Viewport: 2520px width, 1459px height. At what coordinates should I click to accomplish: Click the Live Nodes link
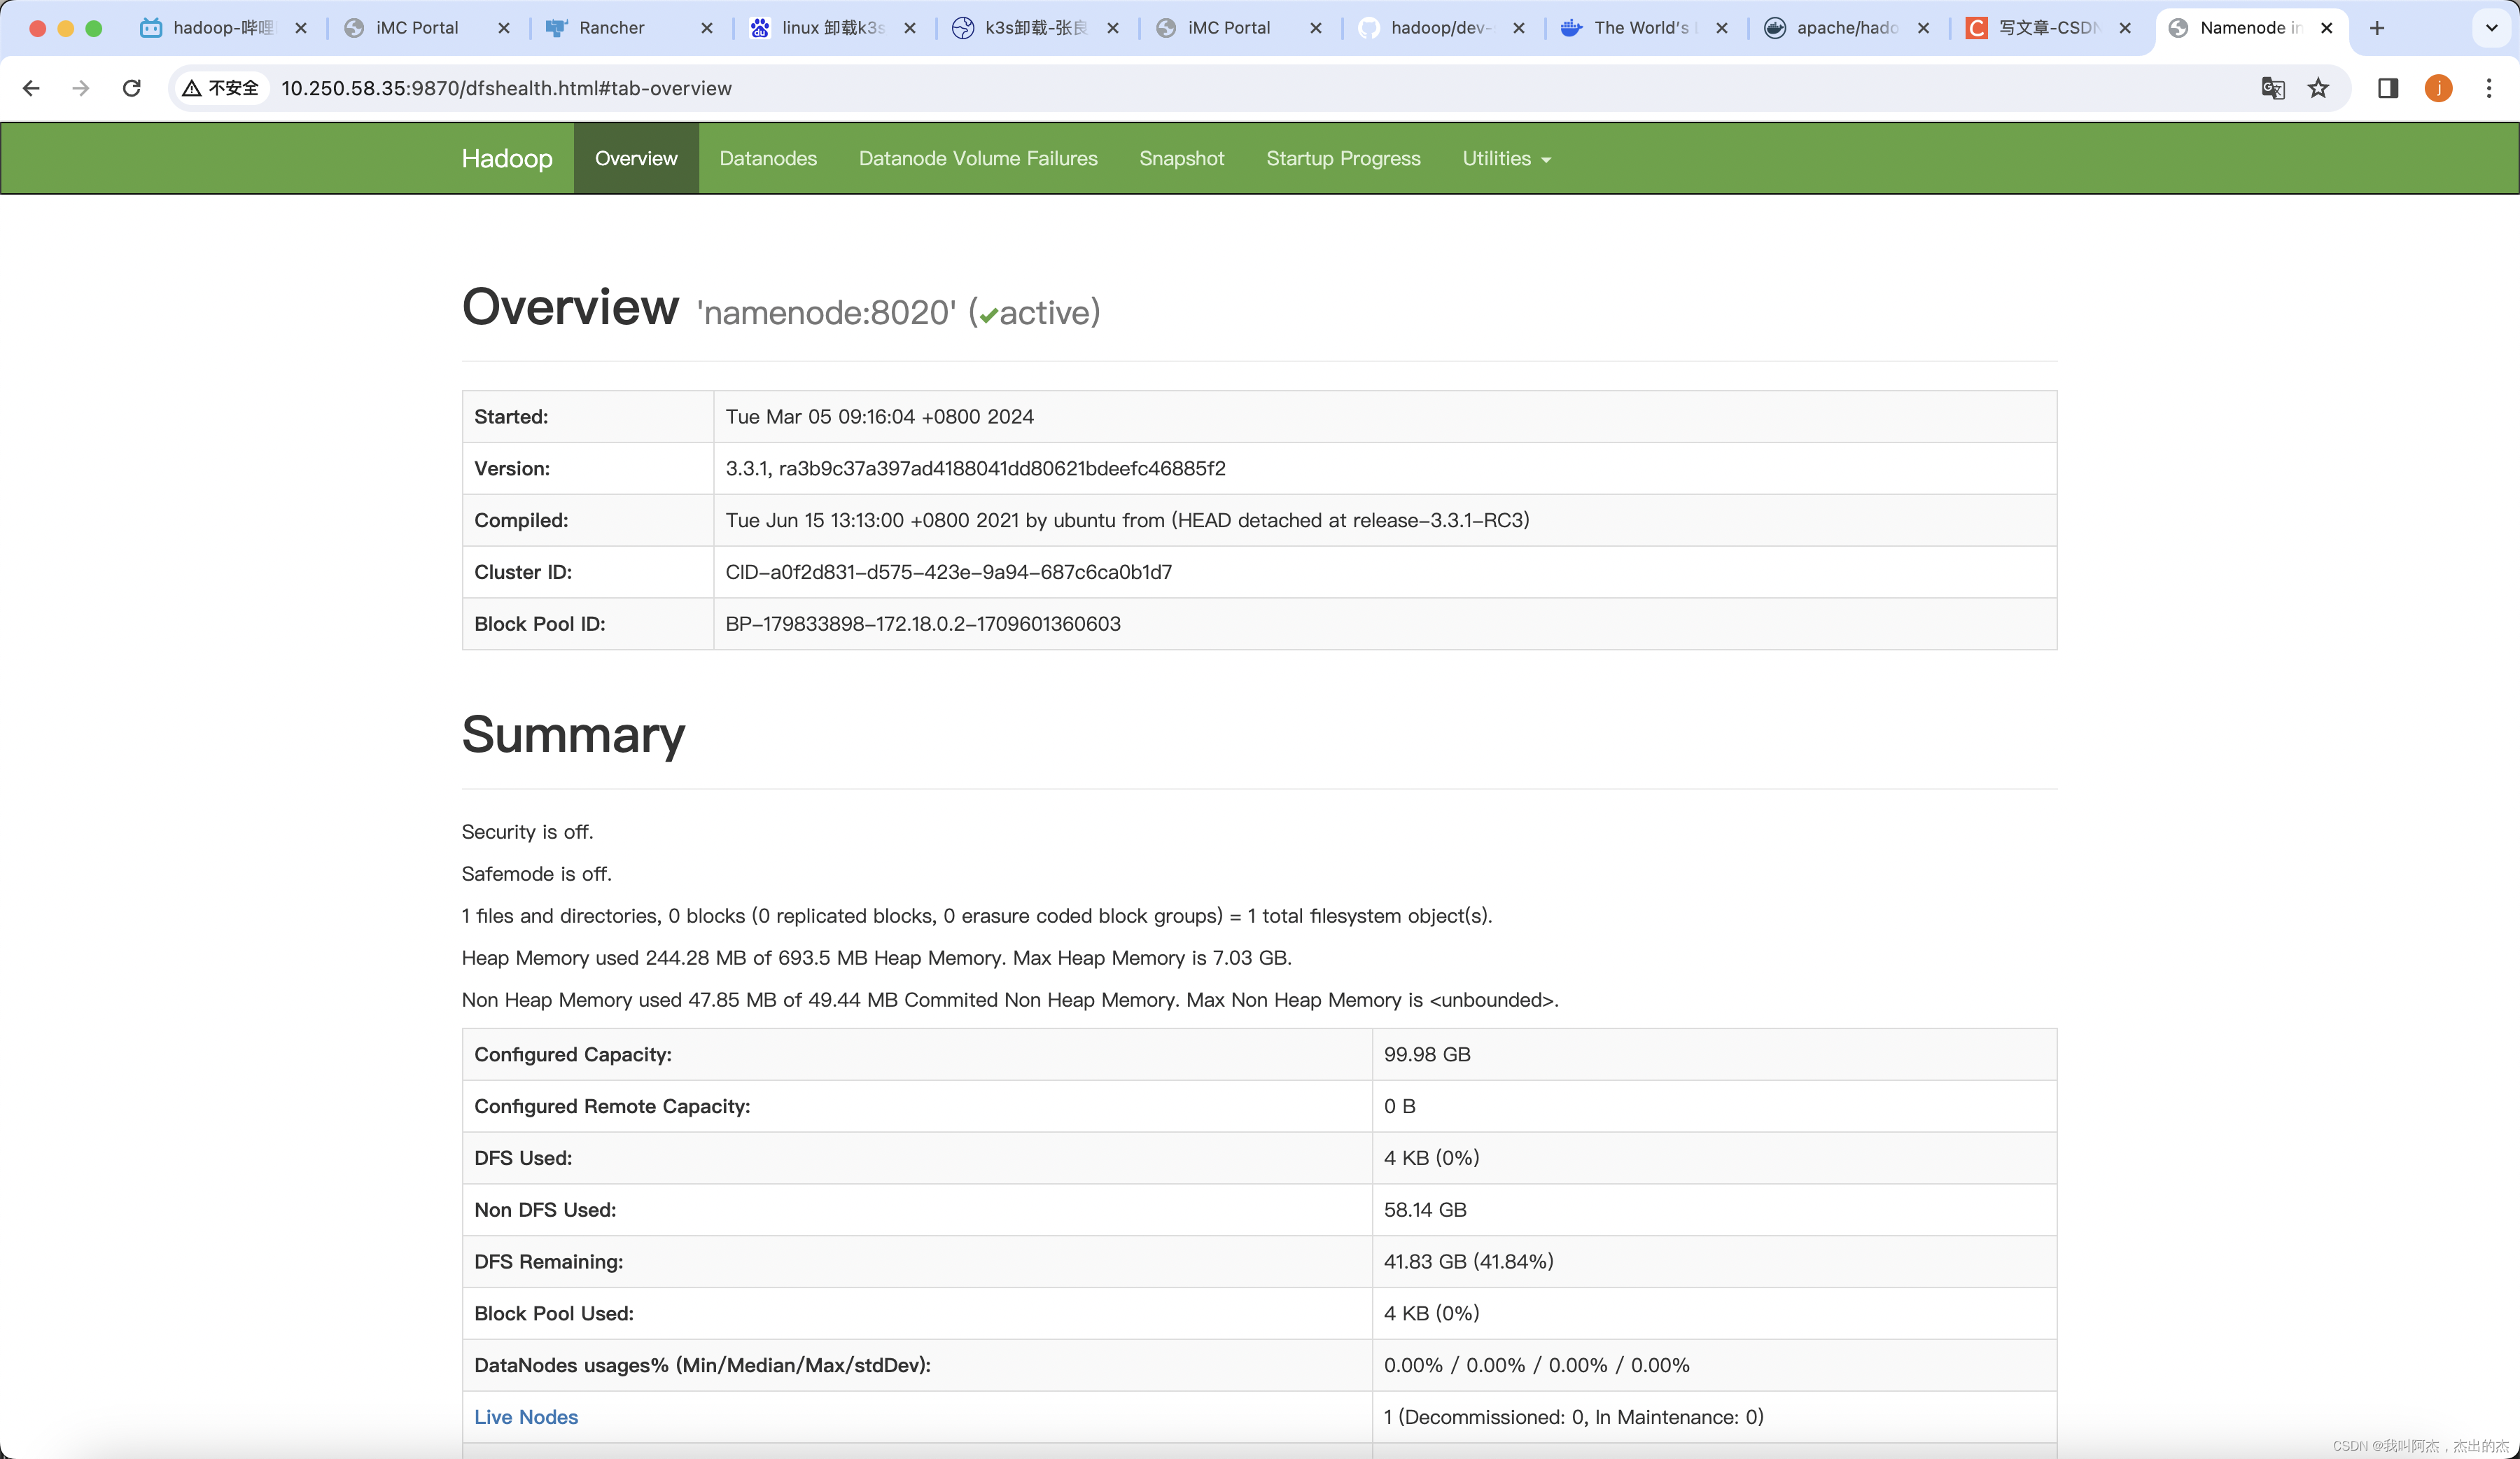[526, 1416]
